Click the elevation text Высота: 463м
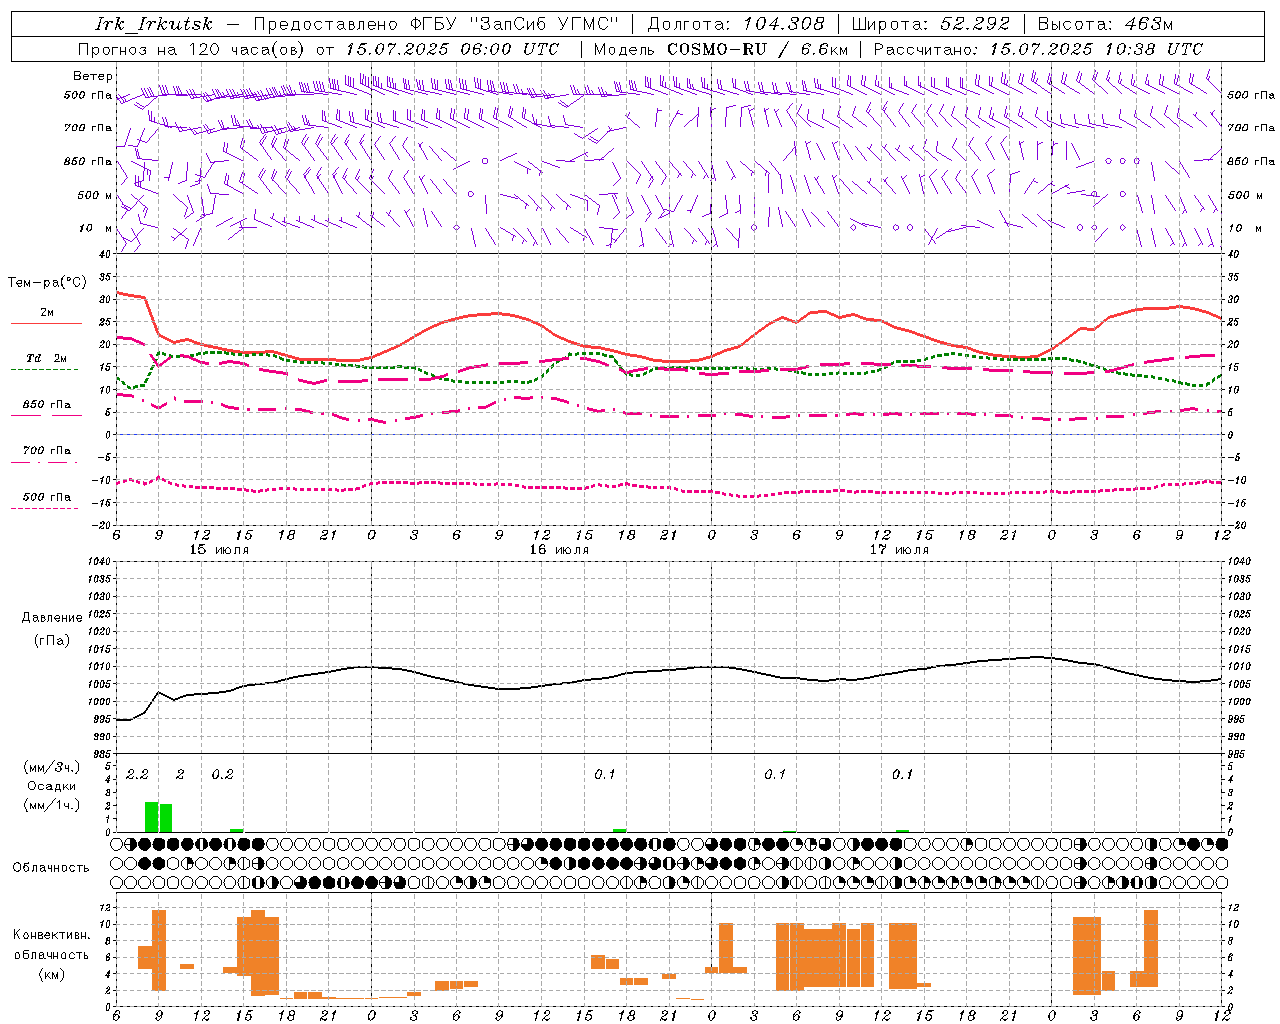Viewport: 1280px width, 1024px height. click(1105, 24)
